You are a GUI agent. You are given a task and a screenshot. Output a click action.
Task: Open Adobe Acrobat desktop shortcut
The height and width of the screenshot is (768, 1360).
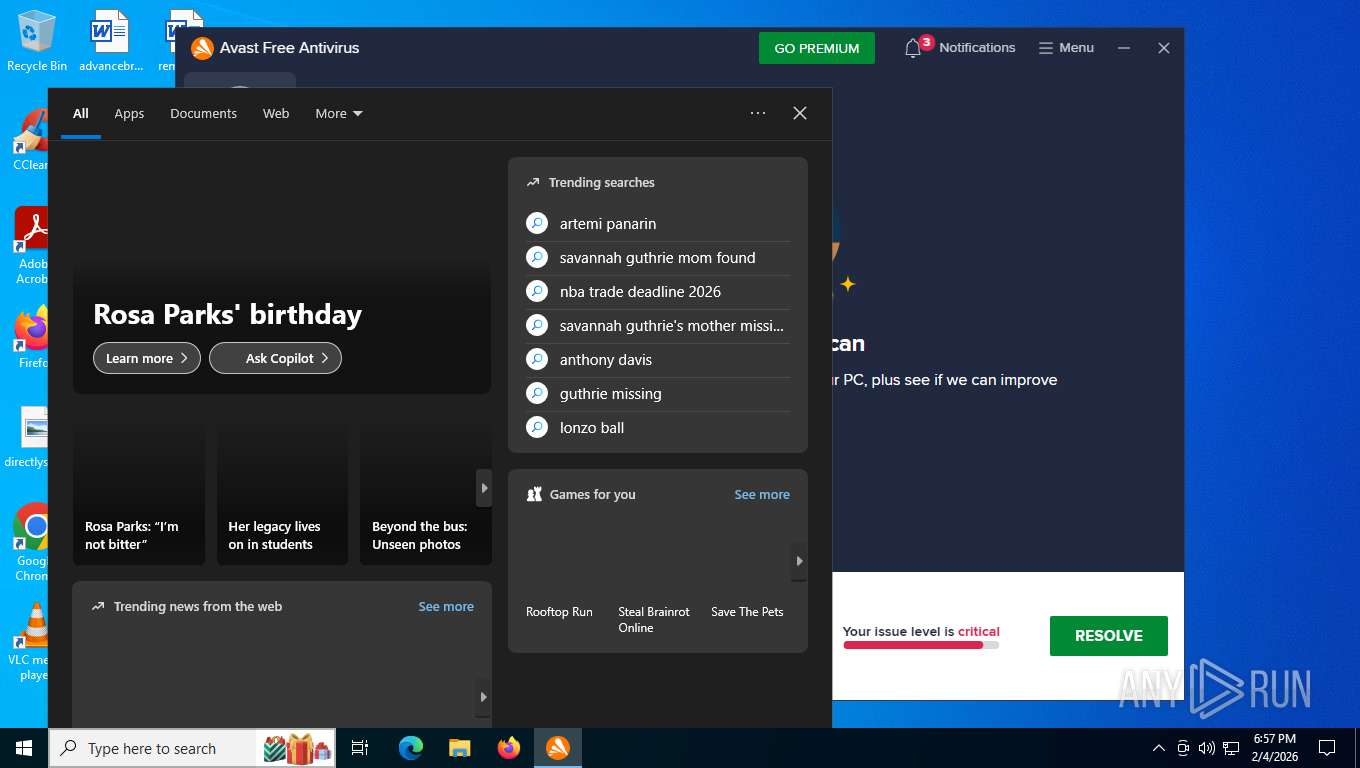[32, 246]
